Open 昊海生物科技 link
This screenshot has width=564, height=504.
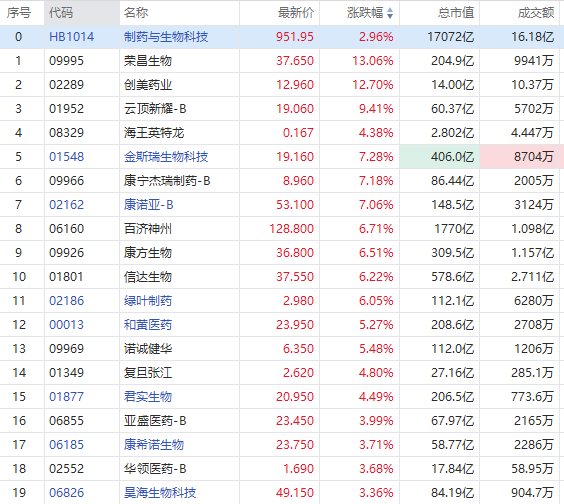160,493
